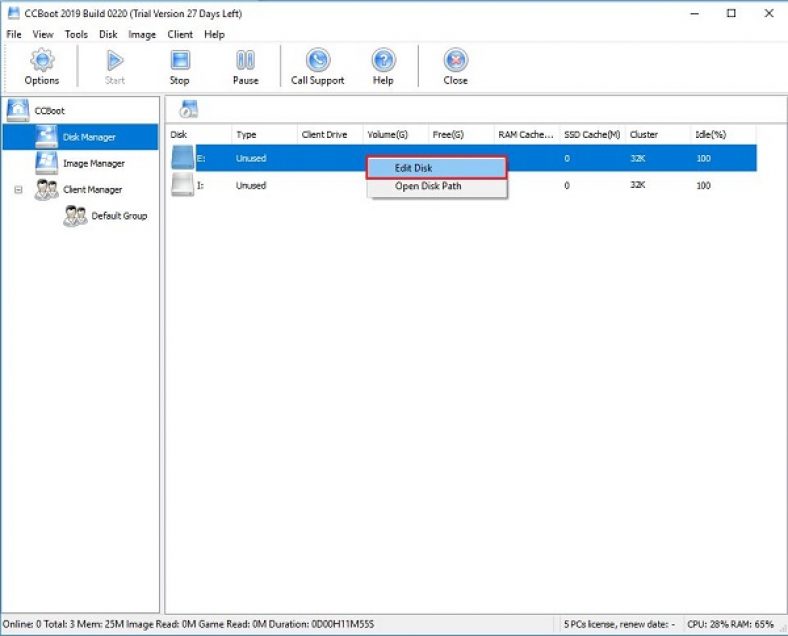The image size is (788, 636).
Task: Sort by the Cluster column header
Action: pyautogui.click(x=644, y=134)
